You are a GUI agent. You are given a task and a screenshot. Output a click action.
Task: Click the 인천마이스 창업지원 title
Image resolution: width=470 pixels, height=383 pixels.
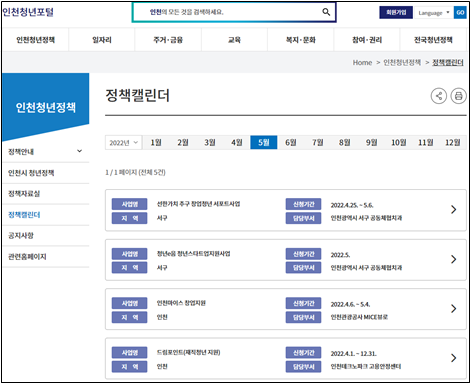[181, 303]
